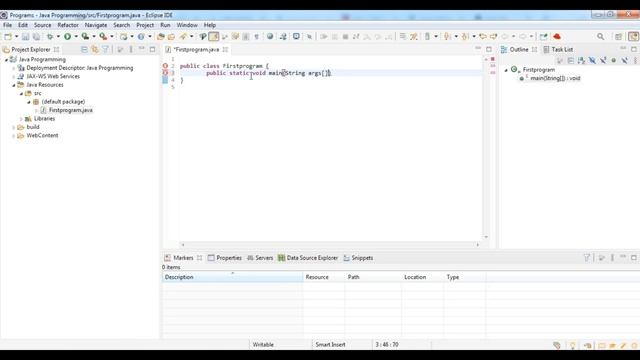
Task: Minimize the Project Explorer panel
Action: 142,49
